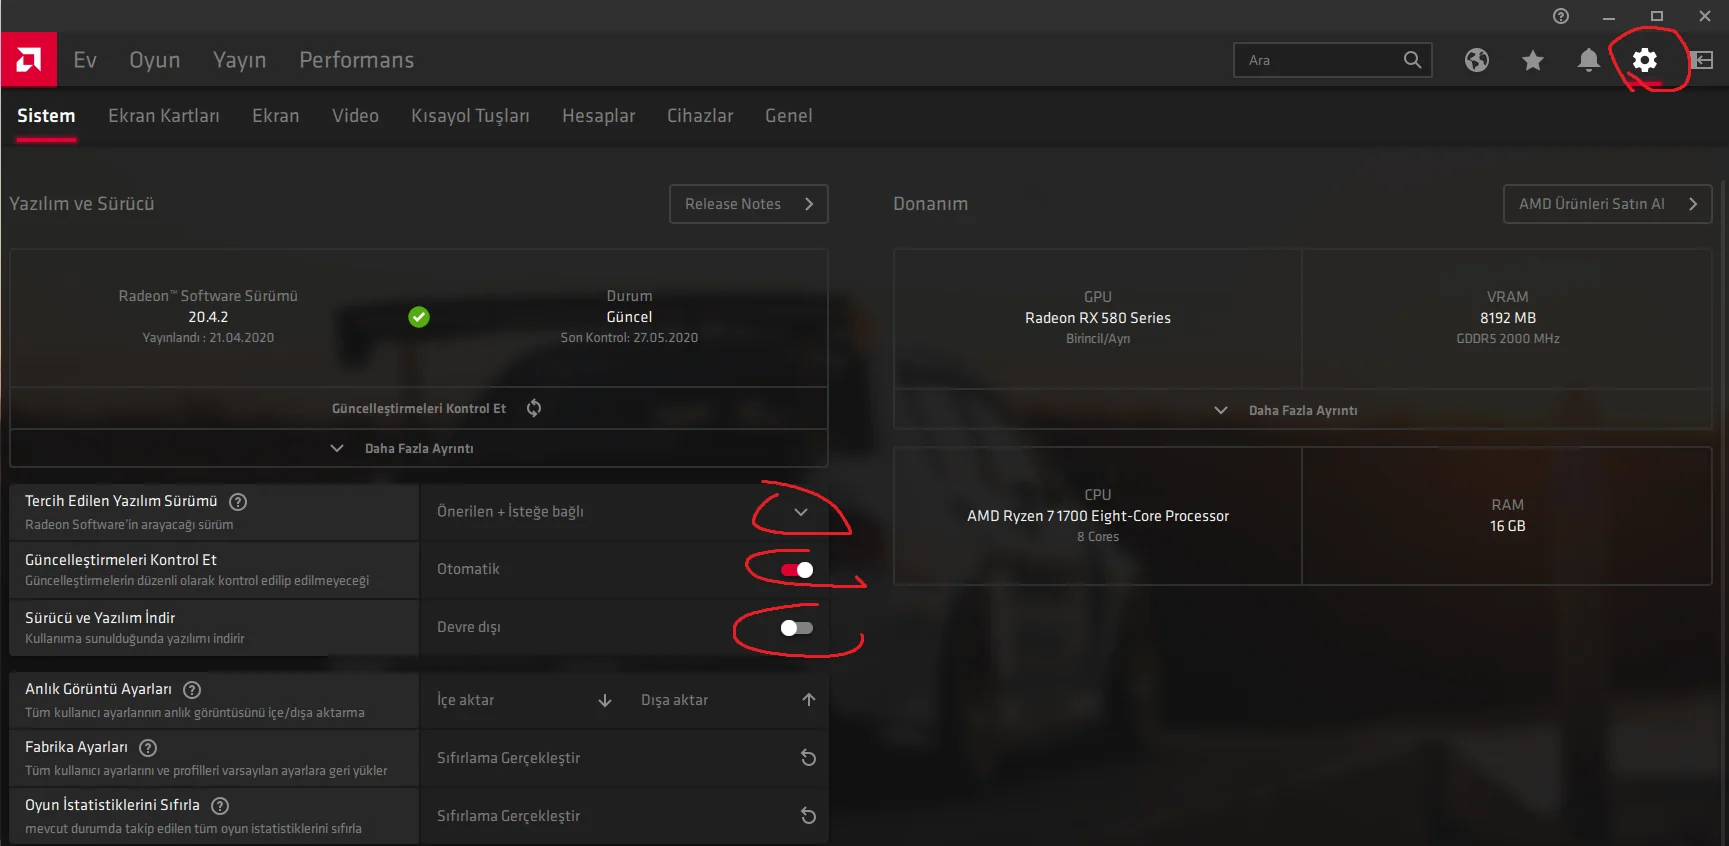Viewport: 1729px width, 846px height.
Task: Click the 16 GB RAM value
Action: coord(1508,526)
